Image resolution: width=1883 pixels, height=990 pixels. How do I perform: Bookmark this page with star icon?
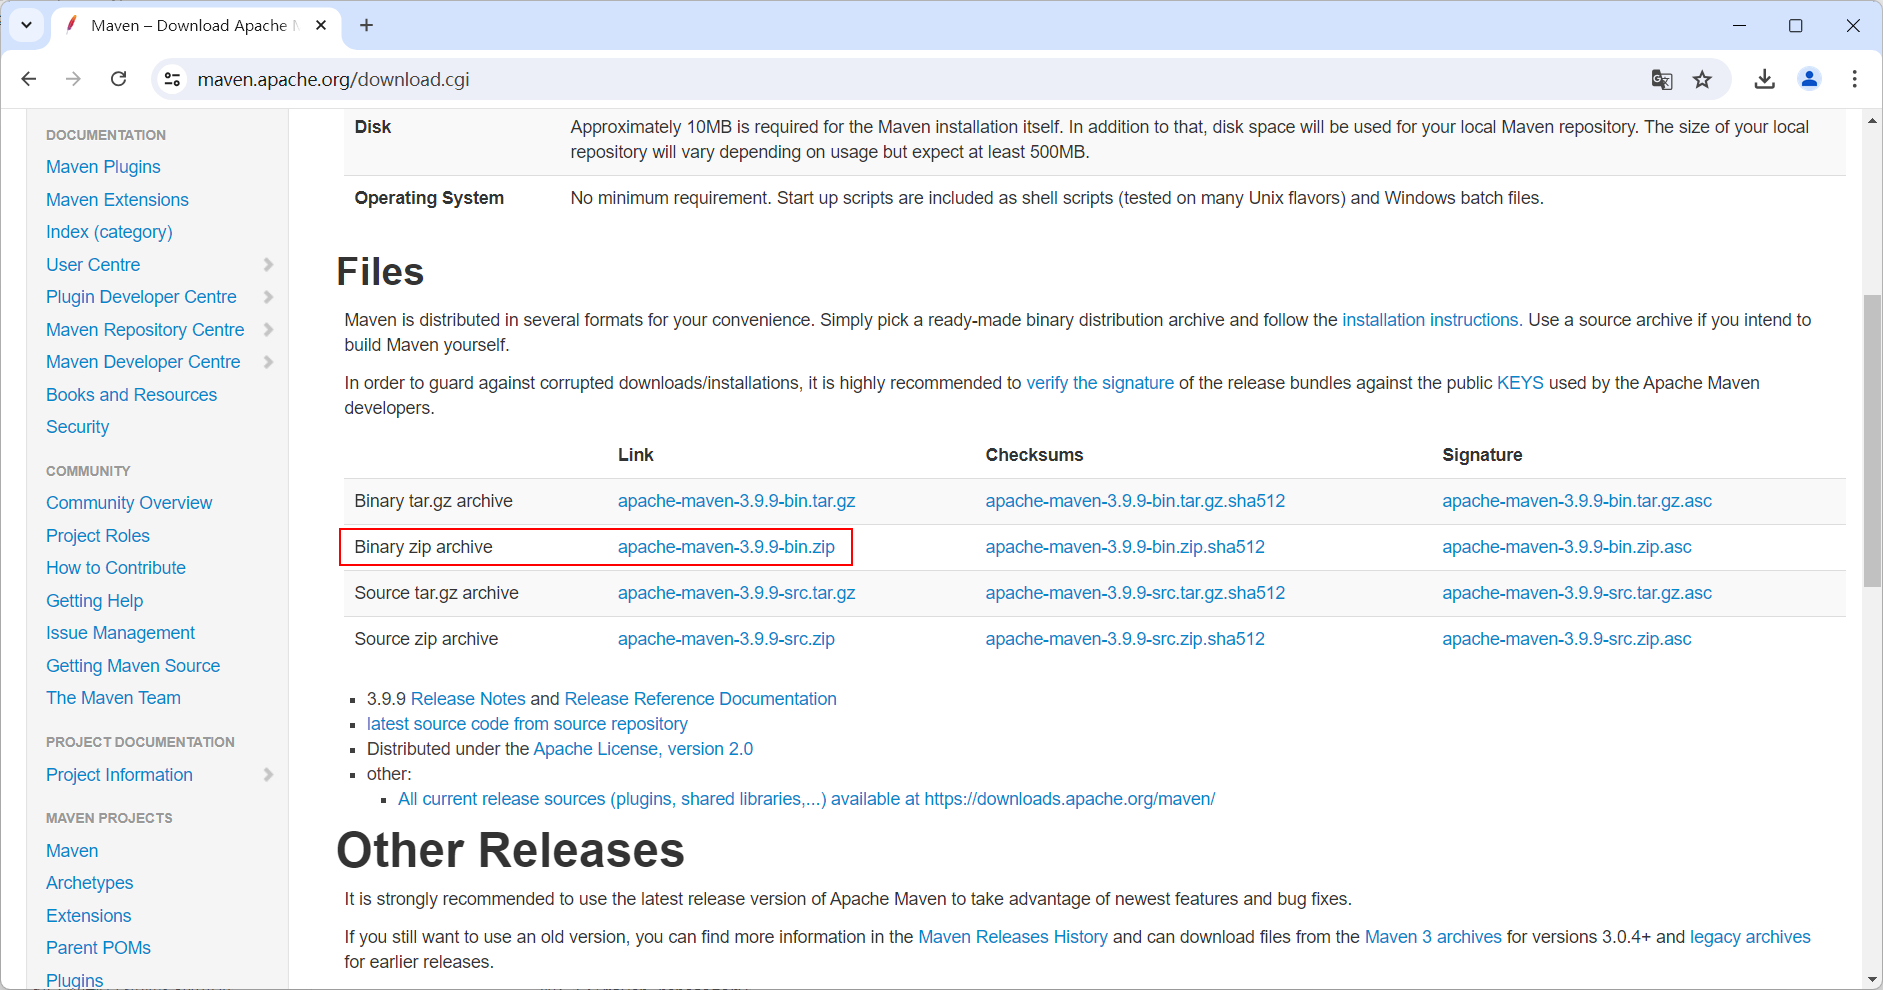(1702, 79)
